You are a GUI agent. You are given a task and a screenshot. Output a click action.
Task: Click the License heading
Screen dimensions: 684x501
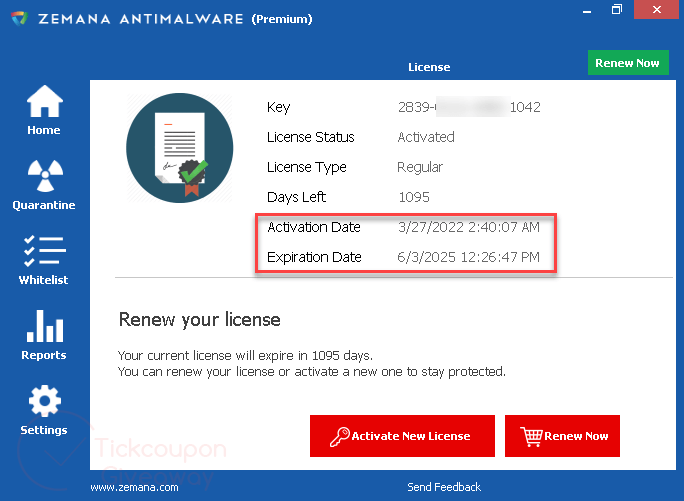point(429,67)
